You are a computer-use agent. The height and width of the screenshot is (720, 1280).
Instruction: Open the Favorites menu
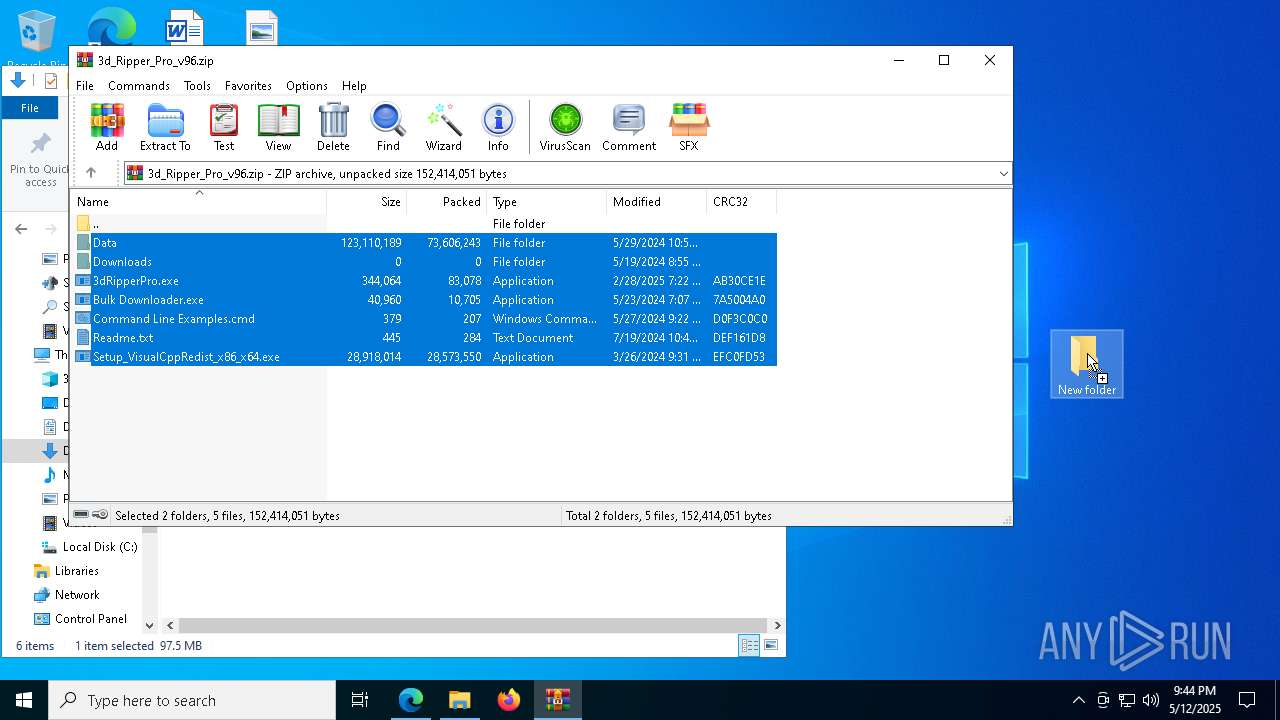248,86
